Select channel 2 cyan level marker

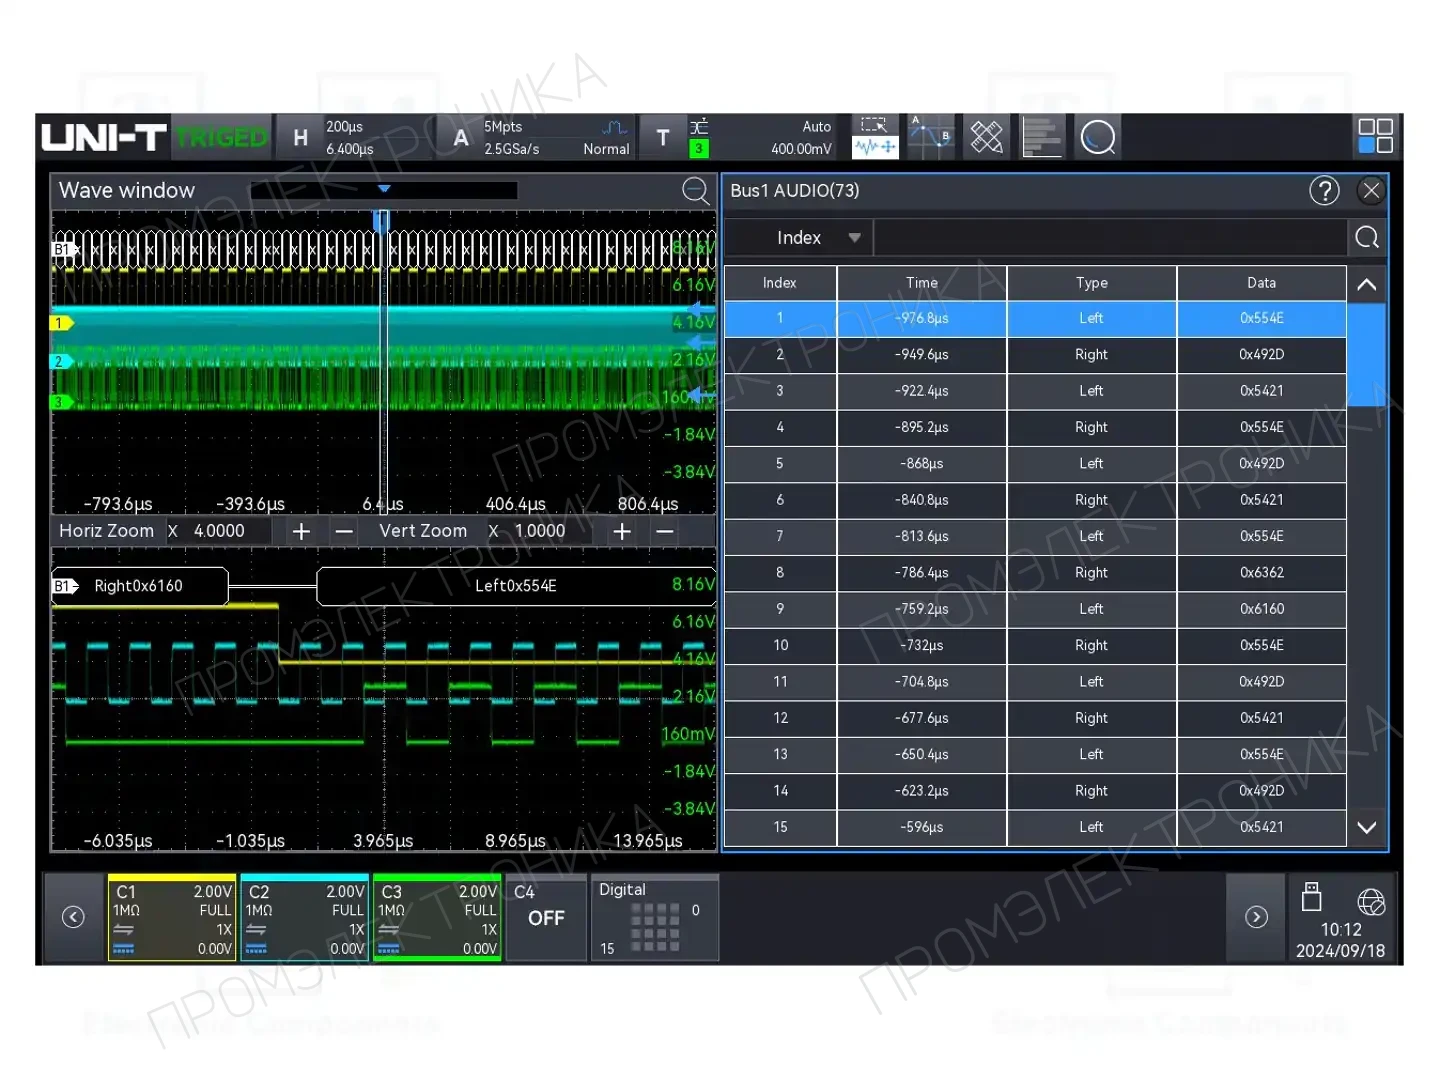(x=62, y=362)
